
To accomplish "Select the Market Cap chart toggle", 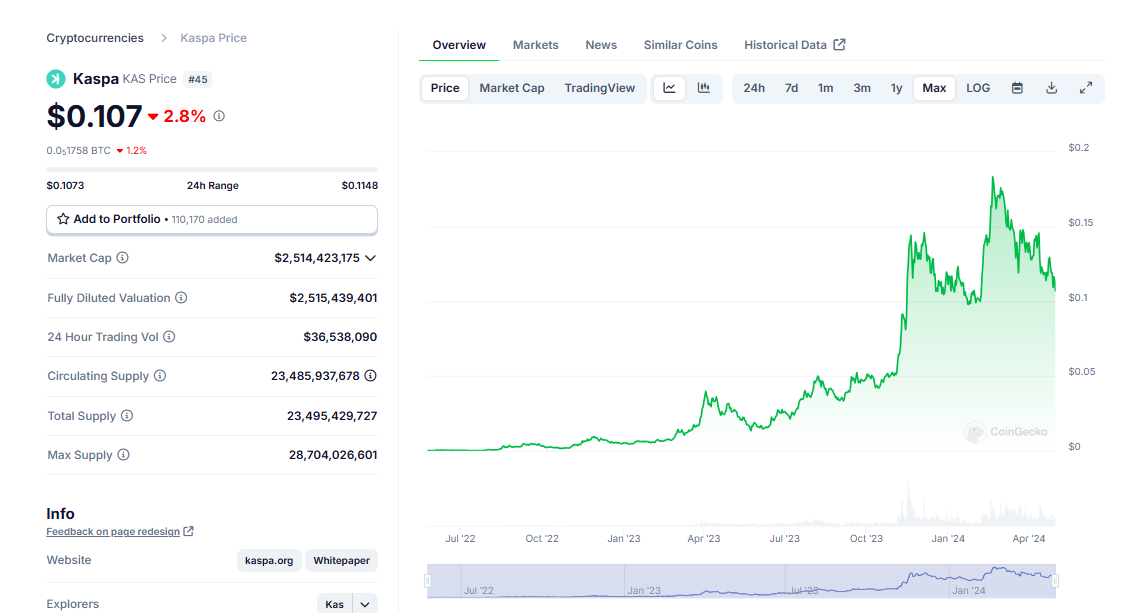I will click(x=512, y=88).
